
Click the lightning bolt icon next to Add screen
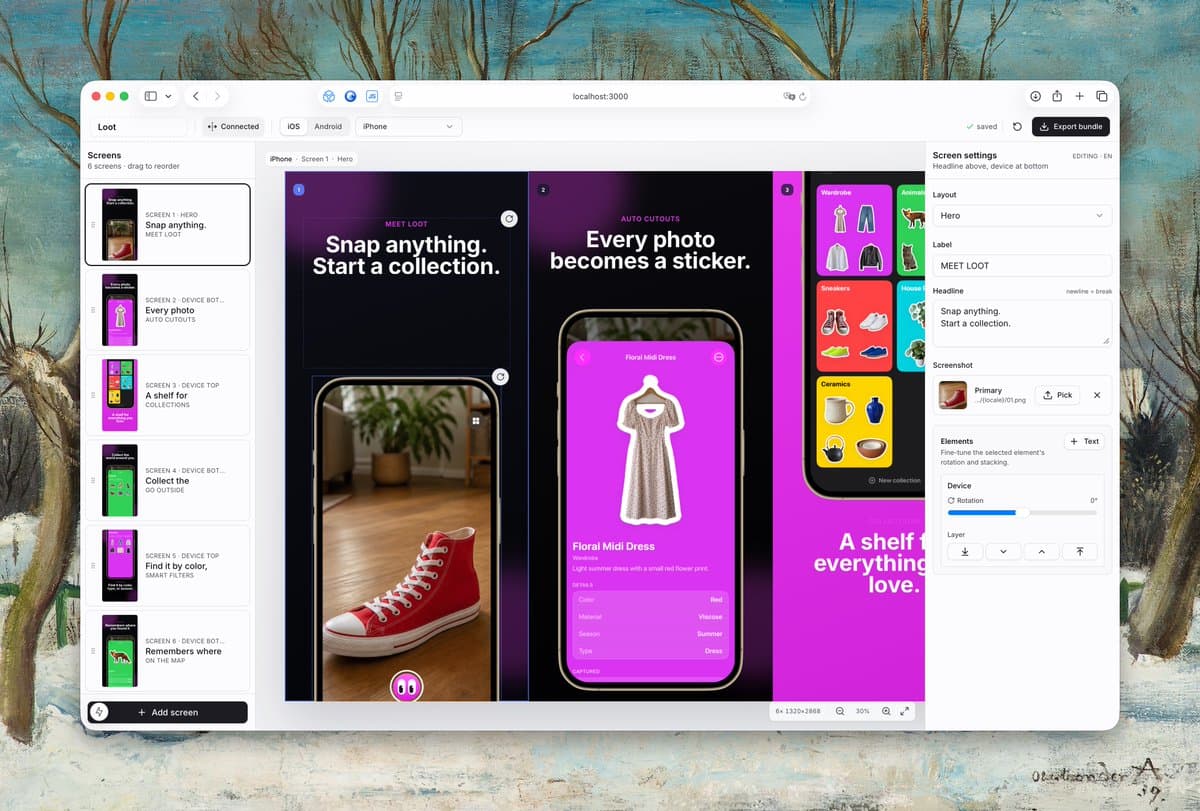point(99,712)
